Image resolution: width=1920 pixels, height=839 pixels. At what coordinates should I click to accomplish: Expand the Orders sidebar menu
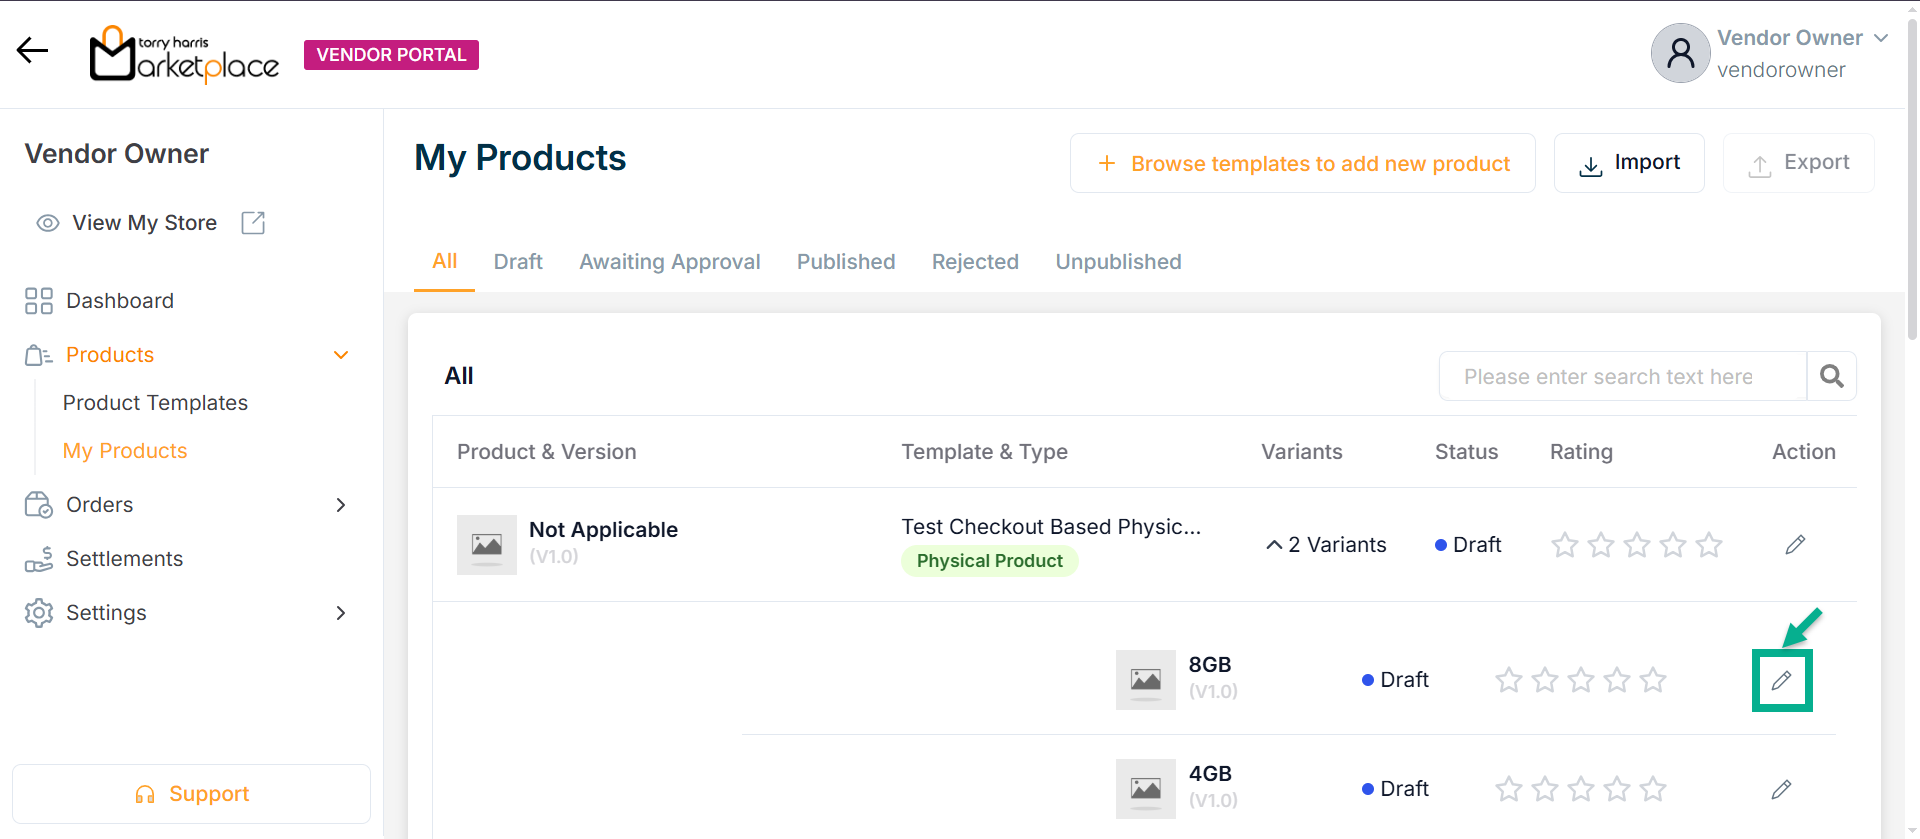(x=341, y=505)
